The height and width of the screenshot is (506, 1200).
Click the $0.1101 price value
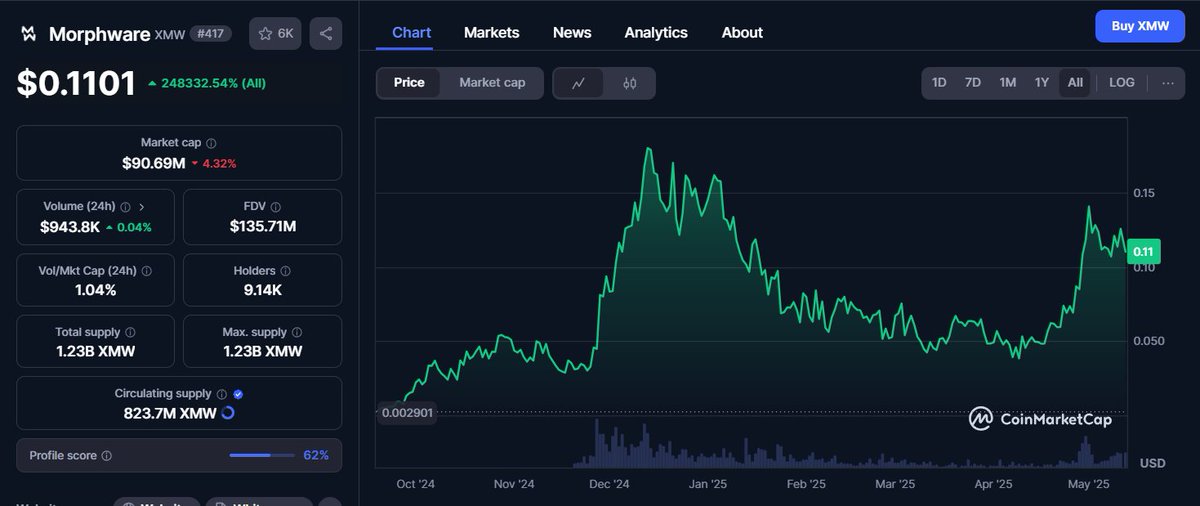76,83
